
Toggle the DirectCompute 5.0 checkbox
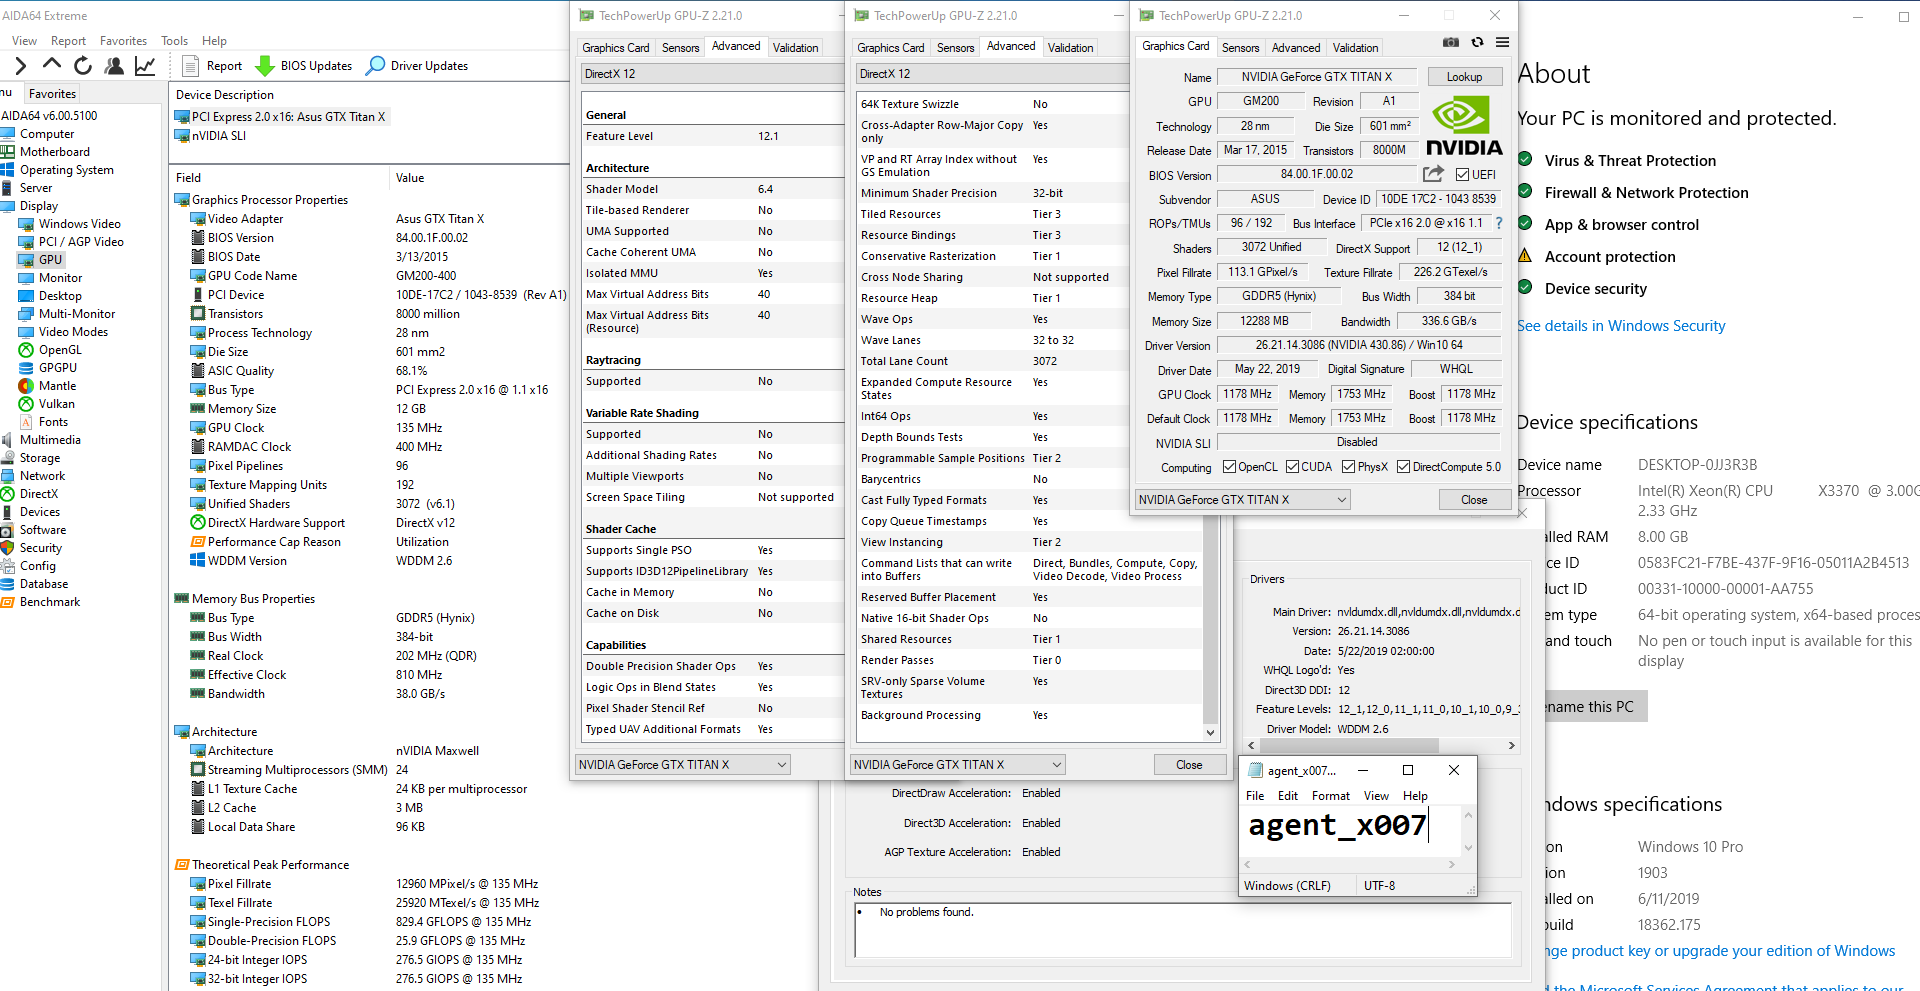1403,467
